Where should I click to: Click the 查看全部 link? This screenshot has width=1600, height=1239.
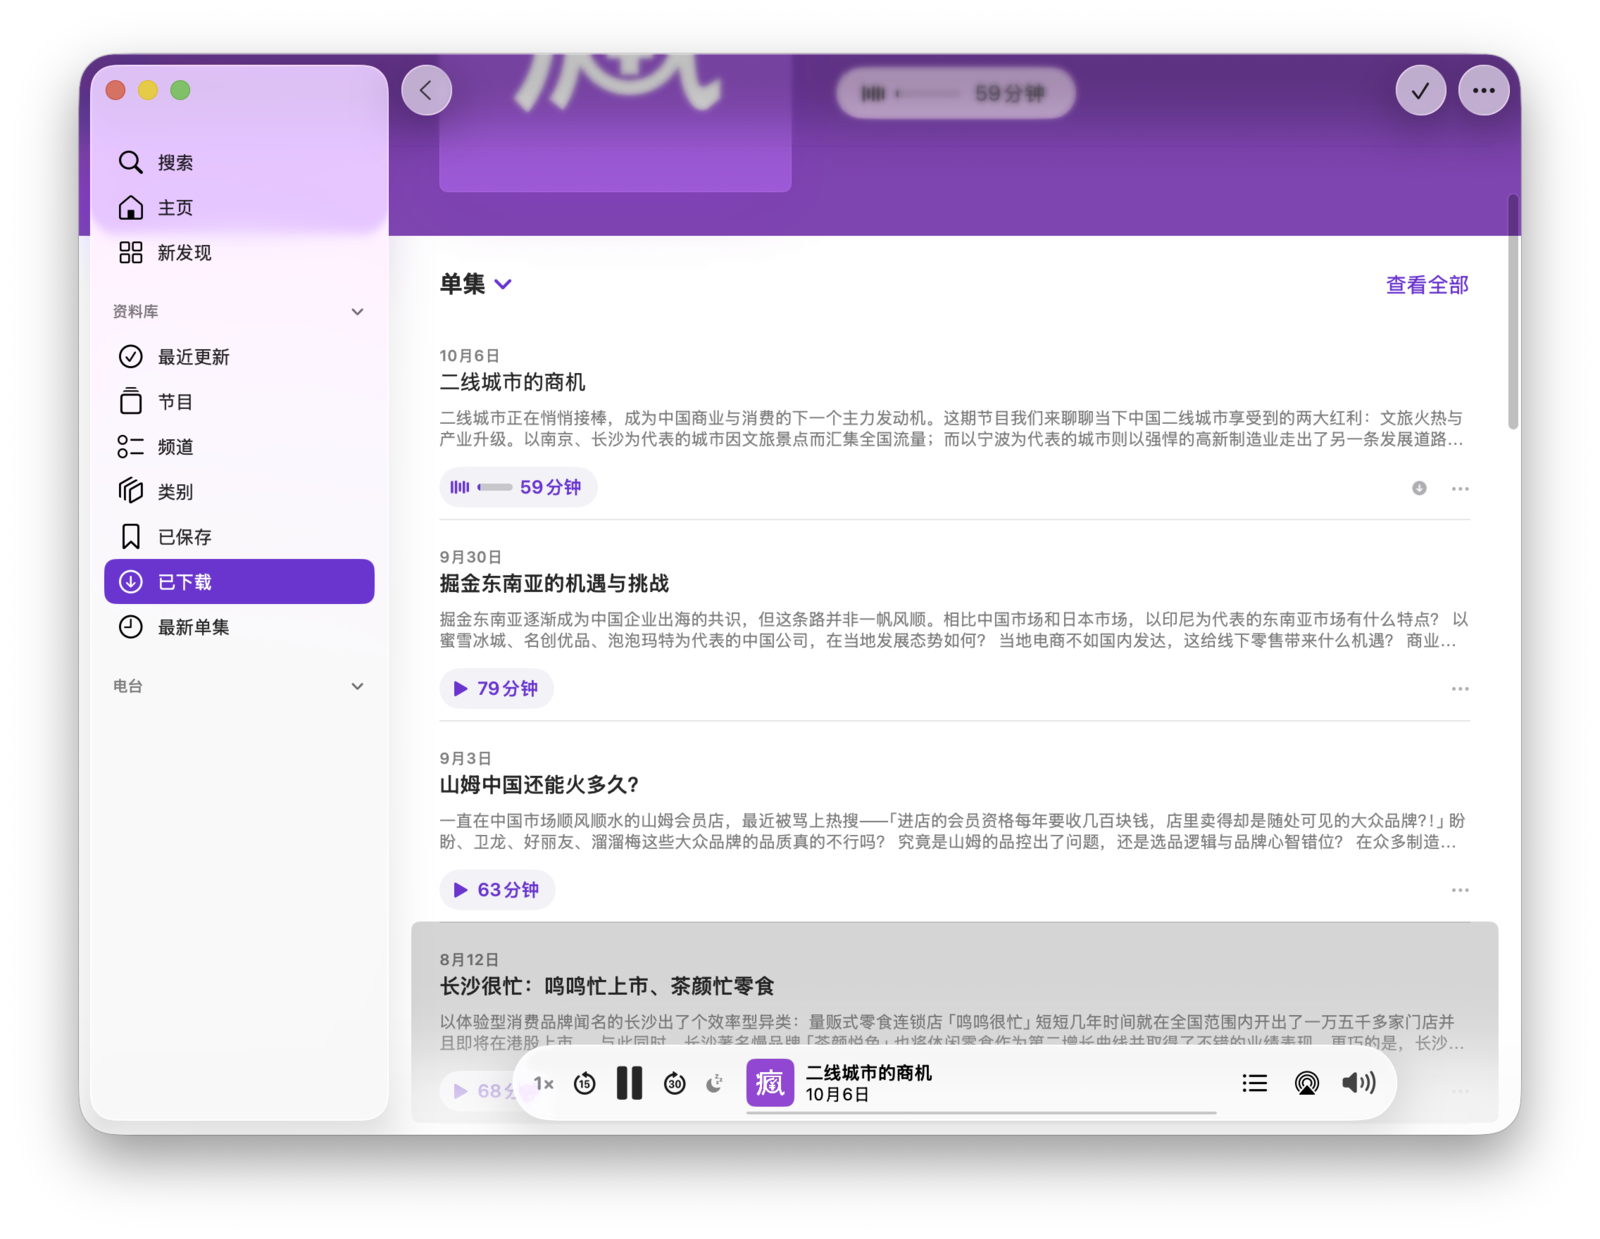pos(1426,285)
